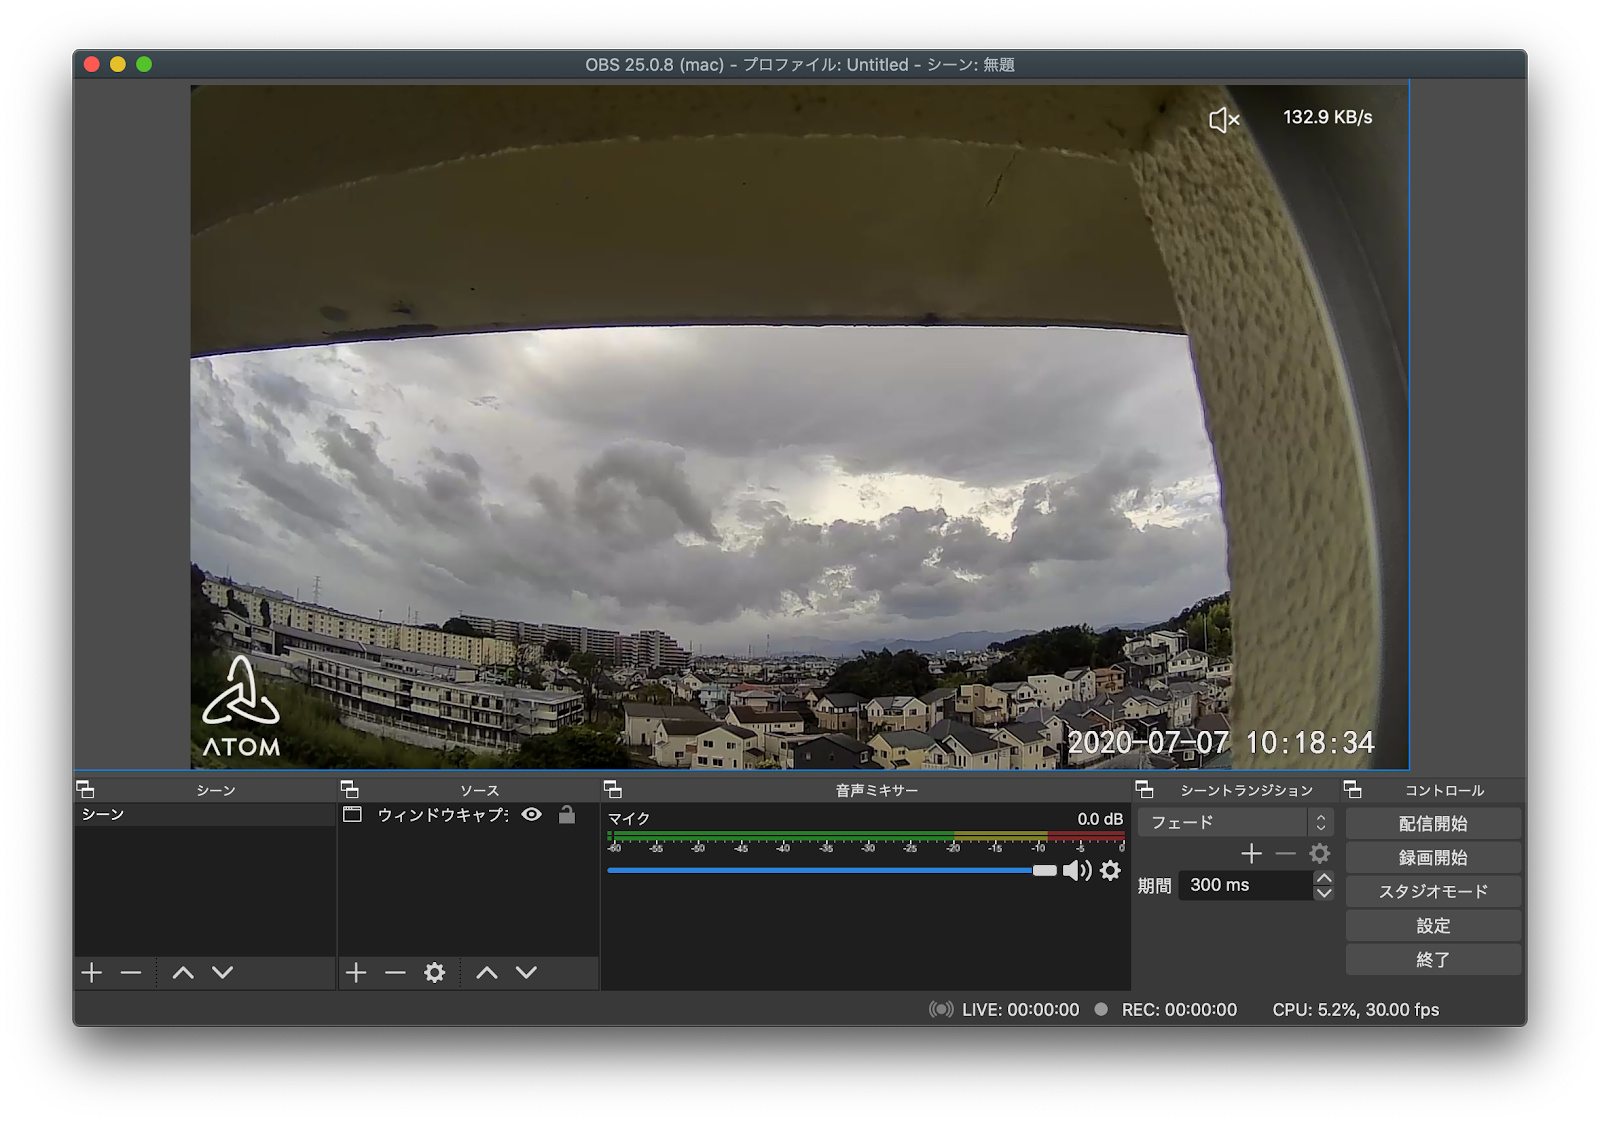Screen dimensions: 1600x1123
Task: Add a new scene with plus icon
Action: (x=92, y=972)
